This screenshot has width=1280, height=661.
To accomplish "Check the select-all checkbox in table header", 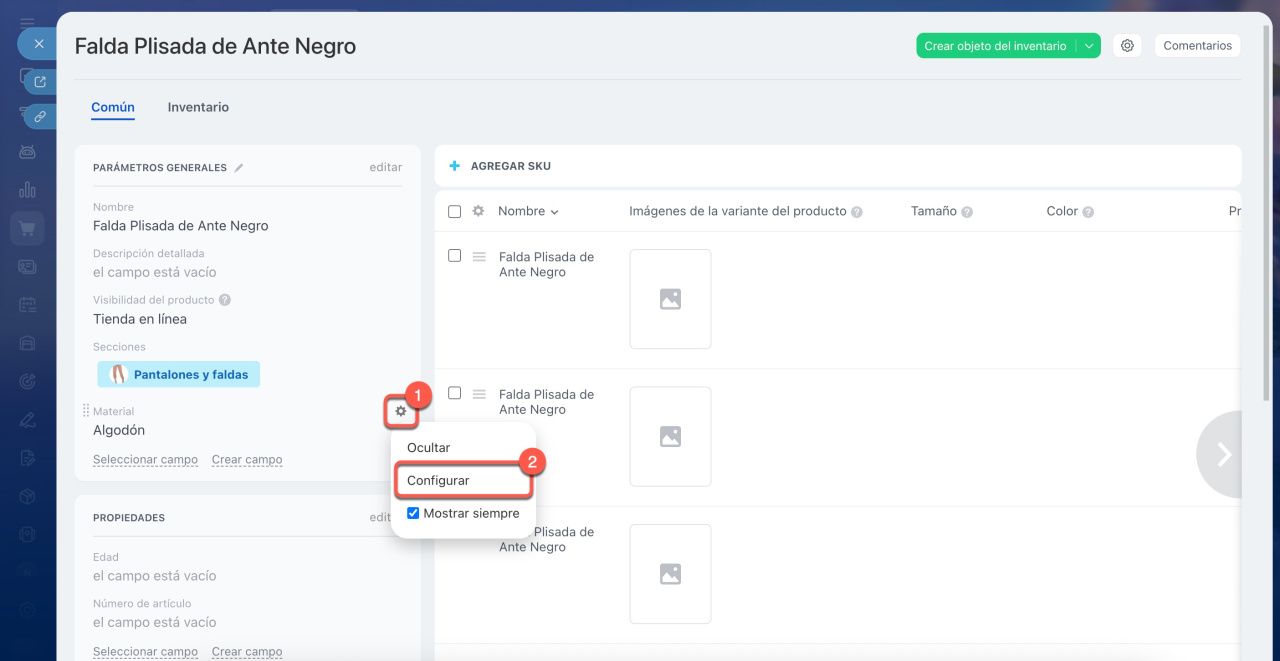I will [454, 211].
